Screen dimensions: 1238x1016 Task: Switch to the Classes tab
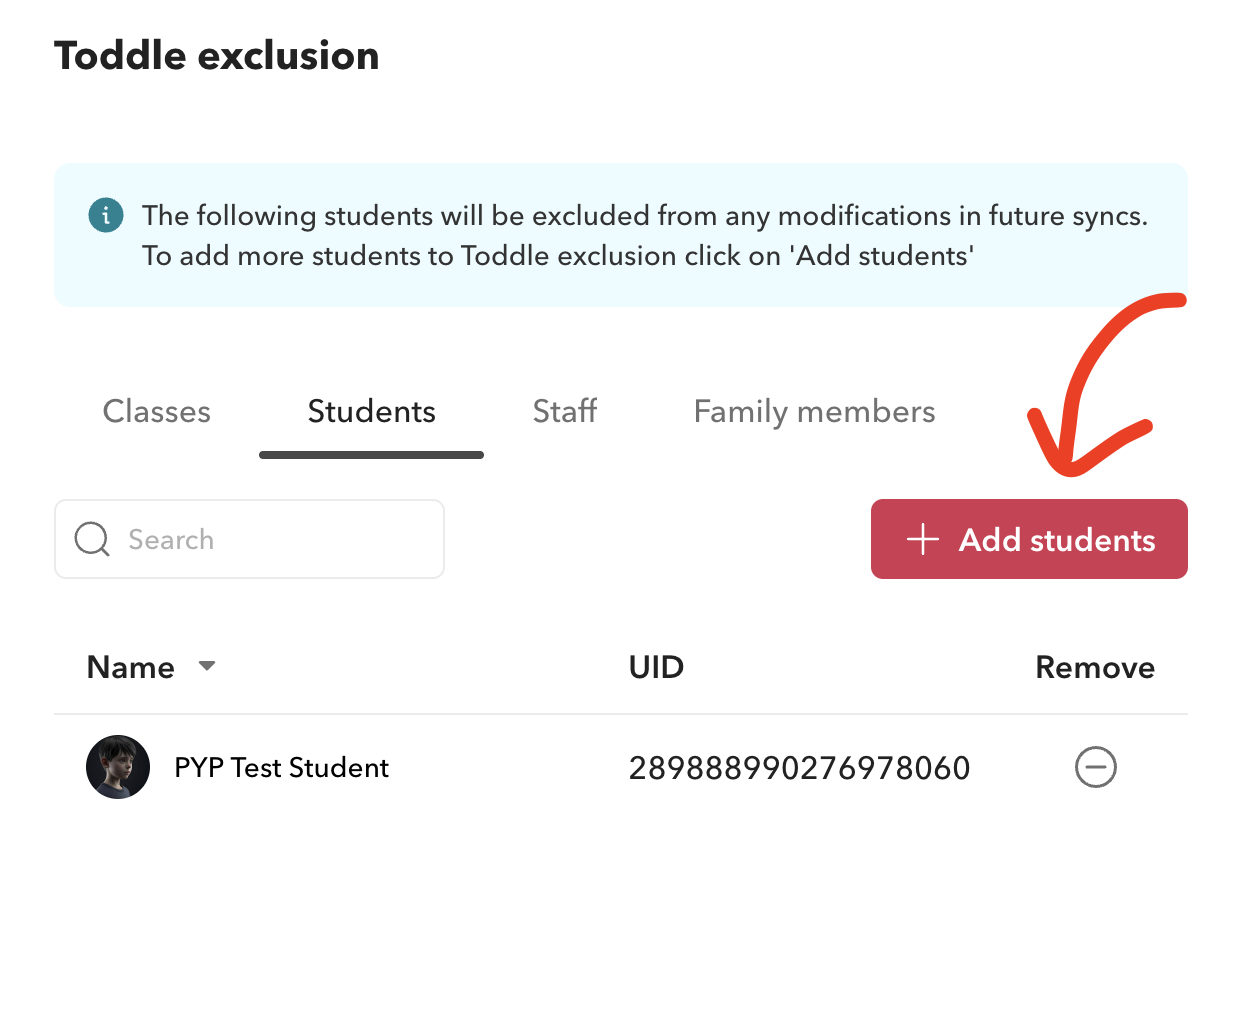coord(157,412)
